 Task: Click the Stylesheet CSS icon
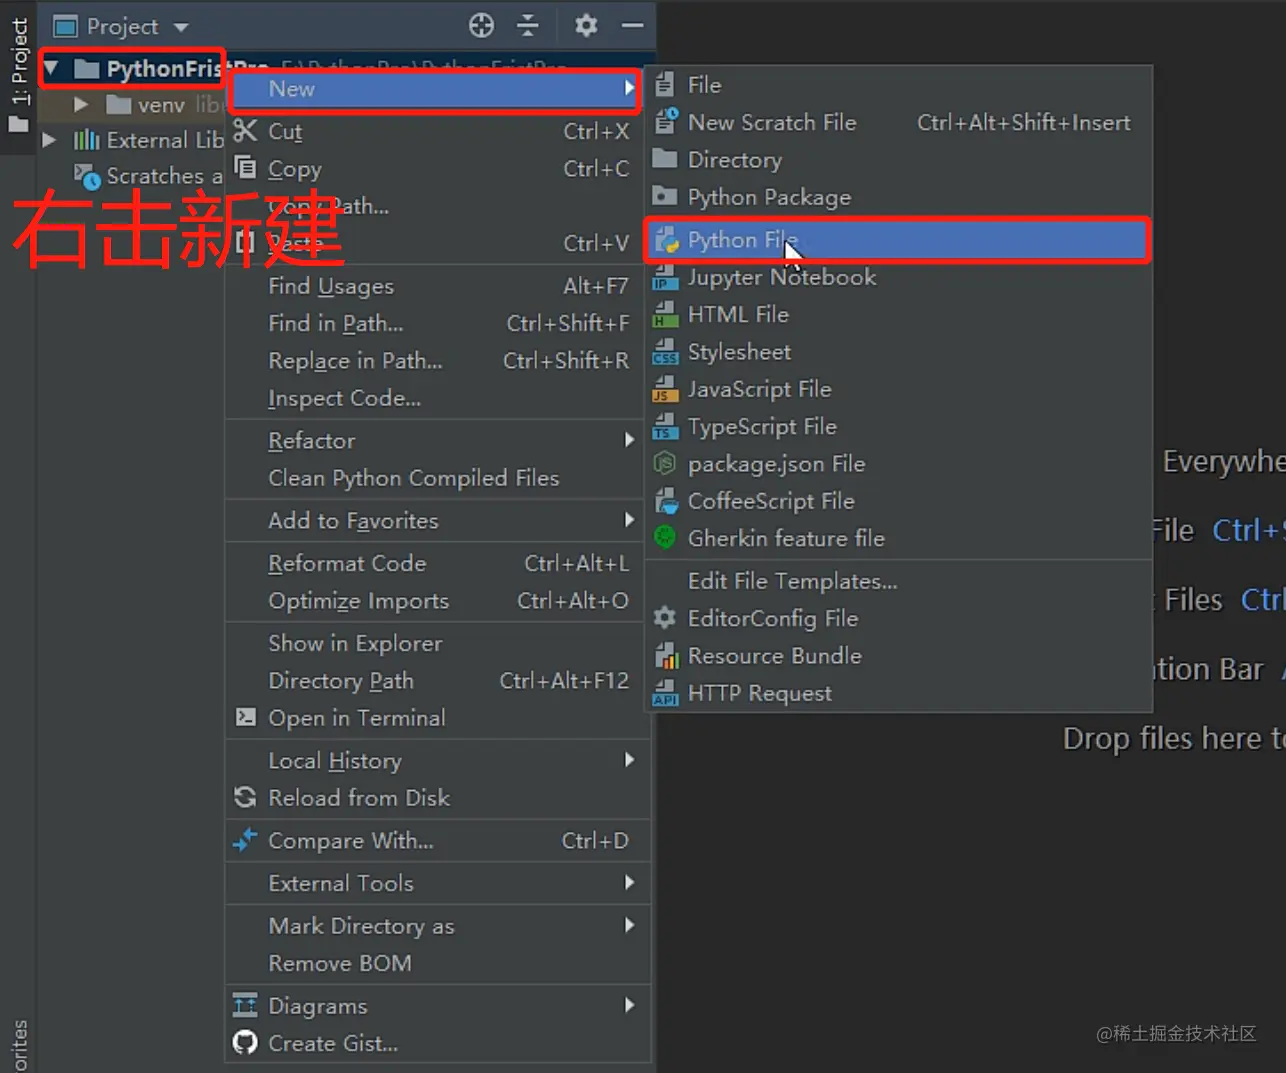(x=665, y=352)
